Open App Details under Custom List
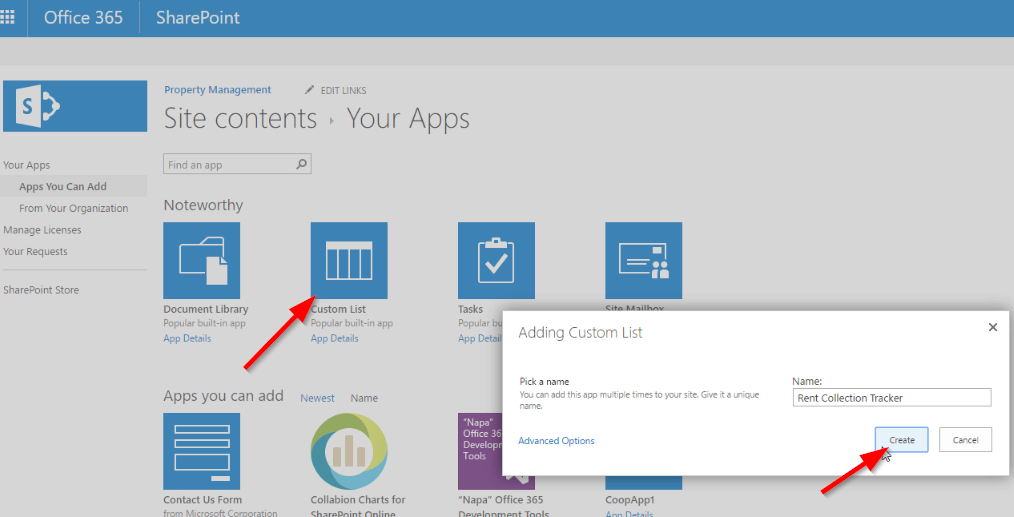 coord(334,338)
